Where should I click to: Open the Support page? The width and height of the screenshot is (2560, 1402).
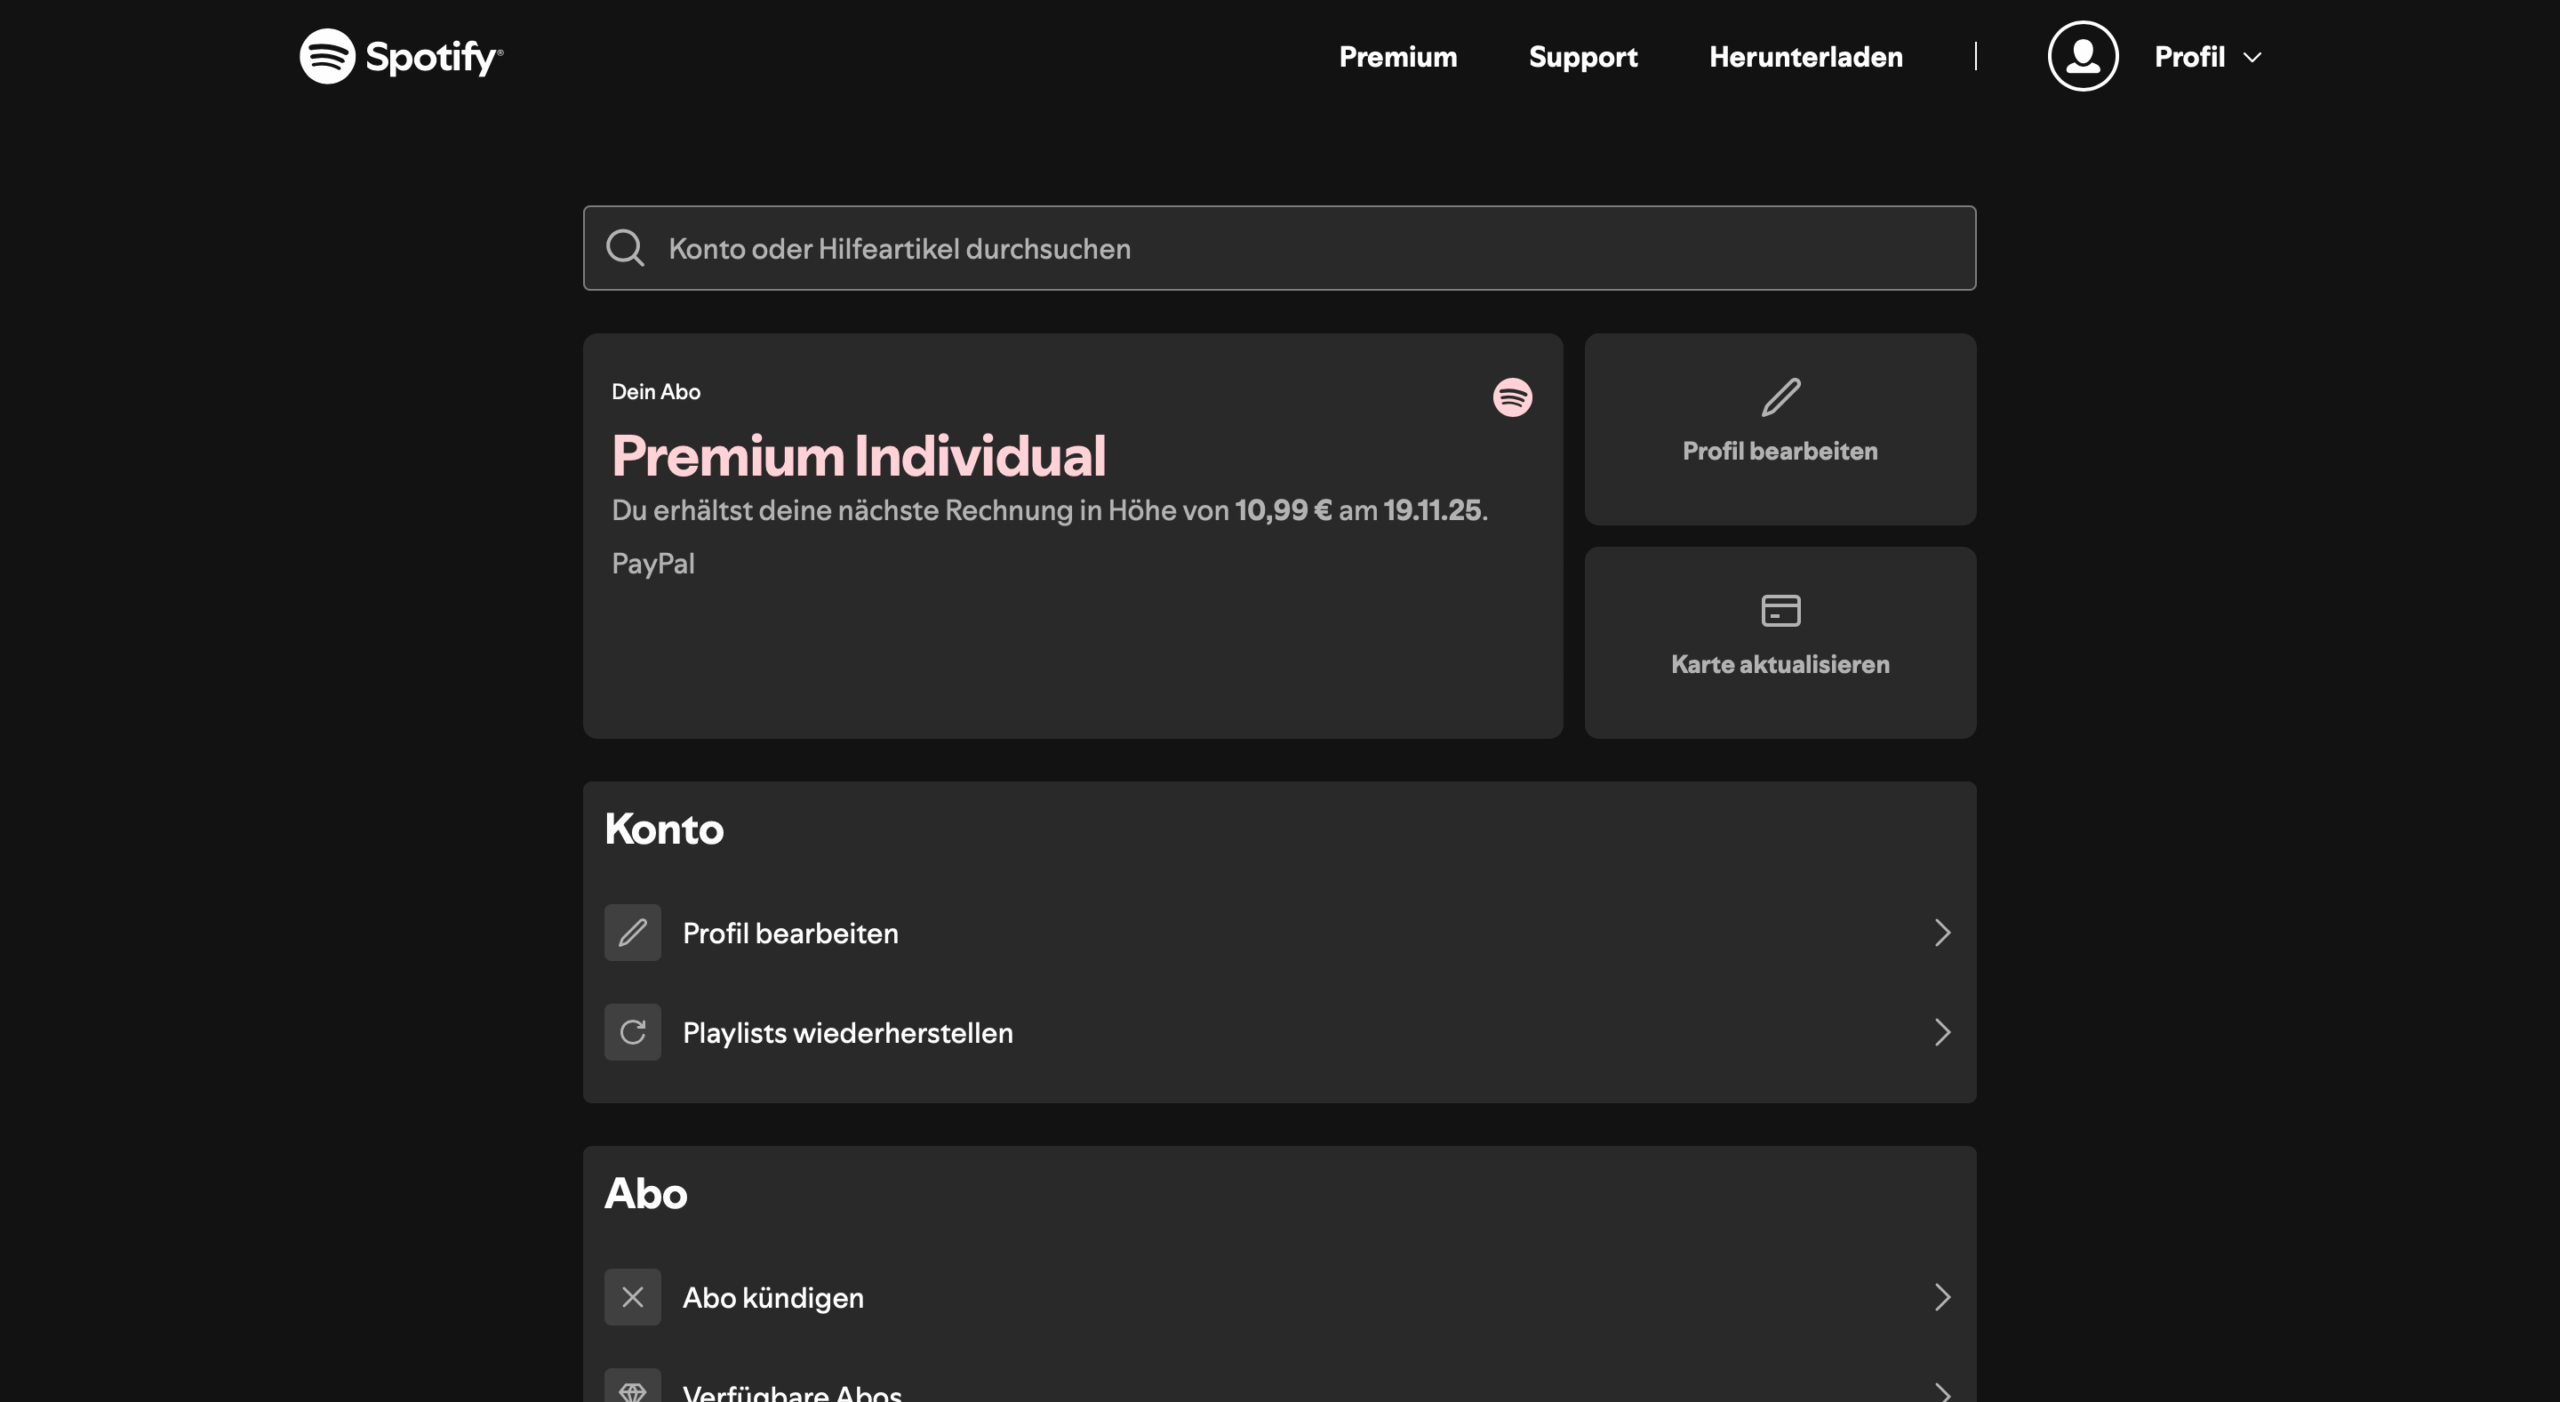(x=1583, y=57)
